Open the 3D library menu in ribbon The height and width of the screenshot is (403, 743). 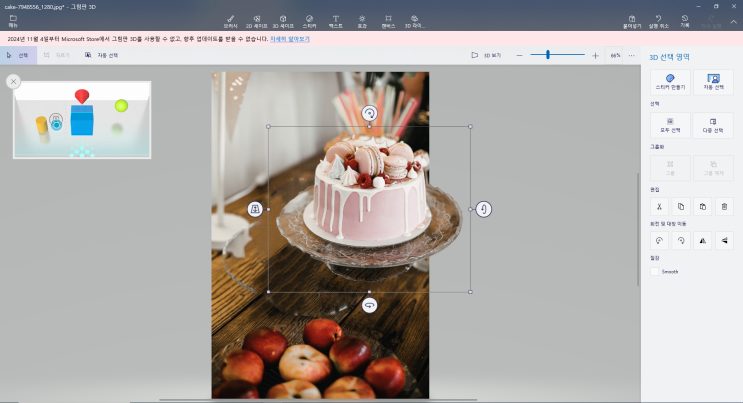click(x=414, y=20)
